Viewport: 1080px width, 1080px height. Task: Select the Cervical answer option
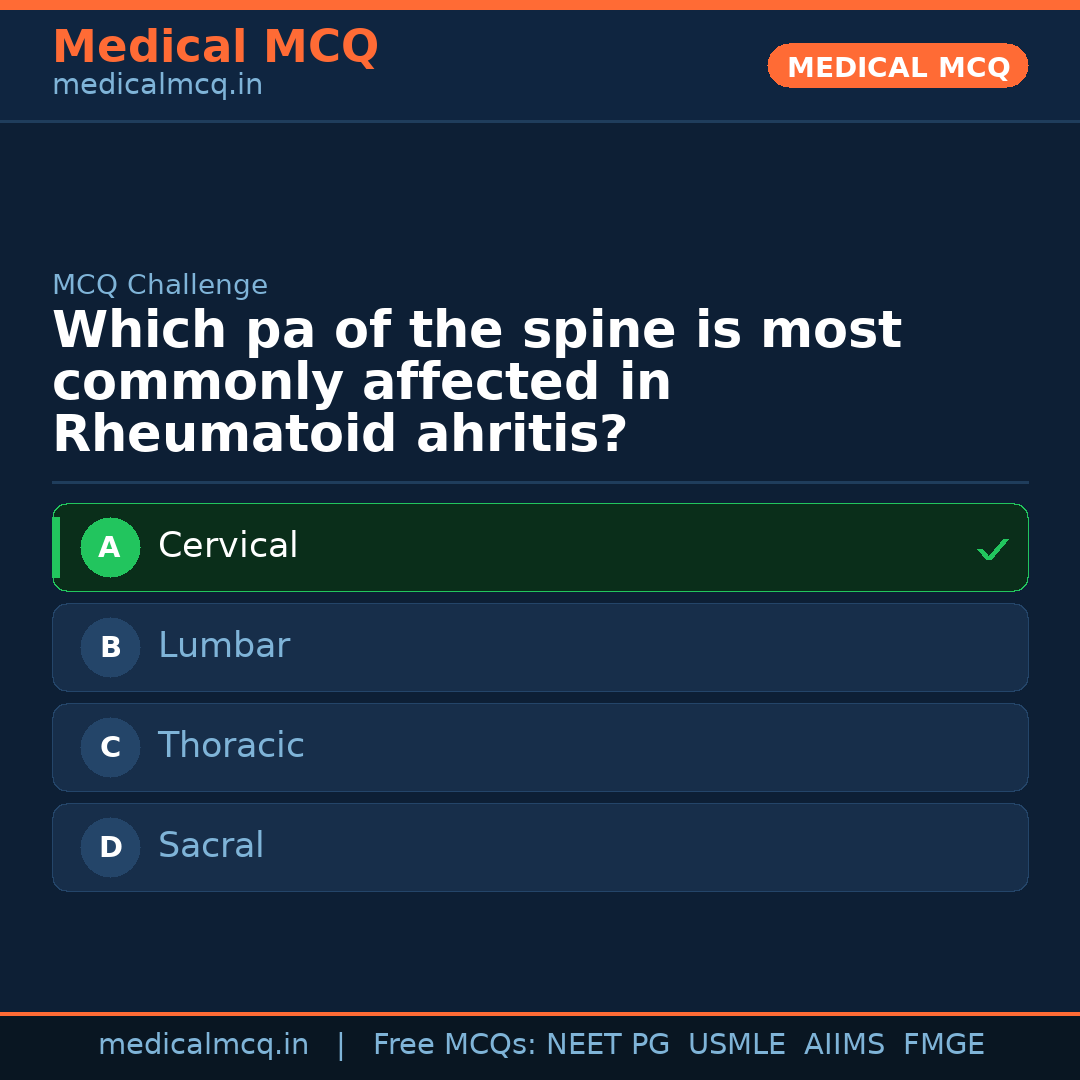(540, 547)
